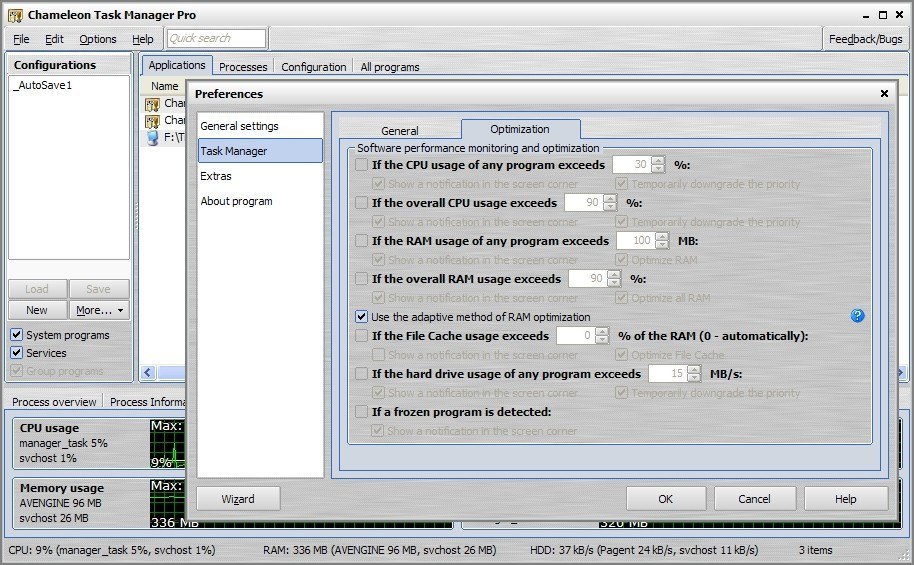Screen dimensions: 914x565
Task: Uncheck adaptive method of RAM optimization
Action: tap(361, 317)
